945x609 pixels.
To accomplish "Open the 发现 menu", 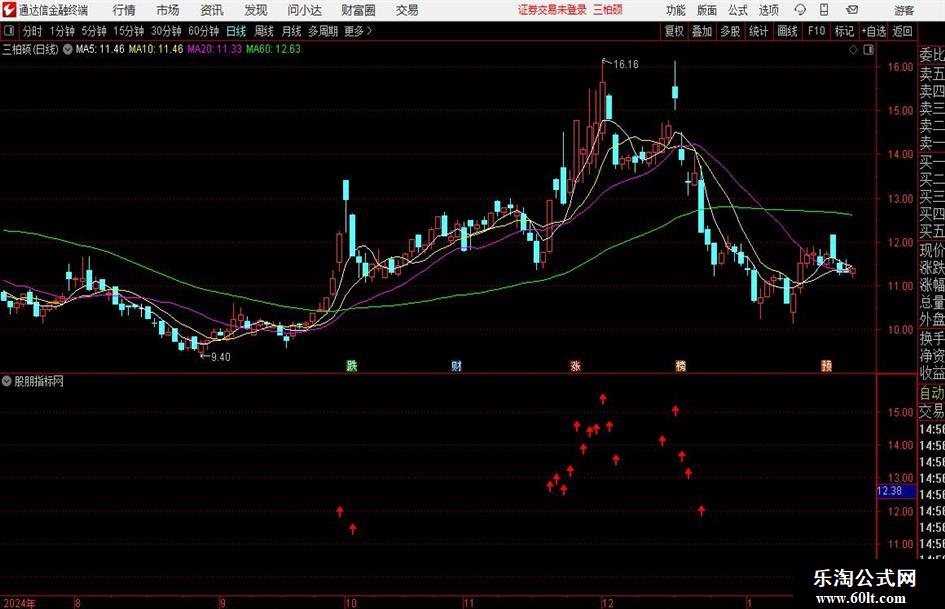I will 256,10.
